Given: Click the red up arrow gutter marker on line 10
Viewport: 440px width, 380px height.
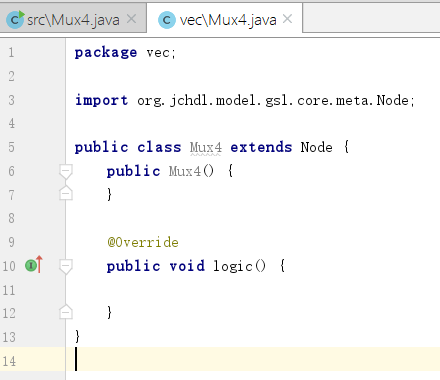Looking at the screenshot, I should pyautogui.click(x=39, y=264).
